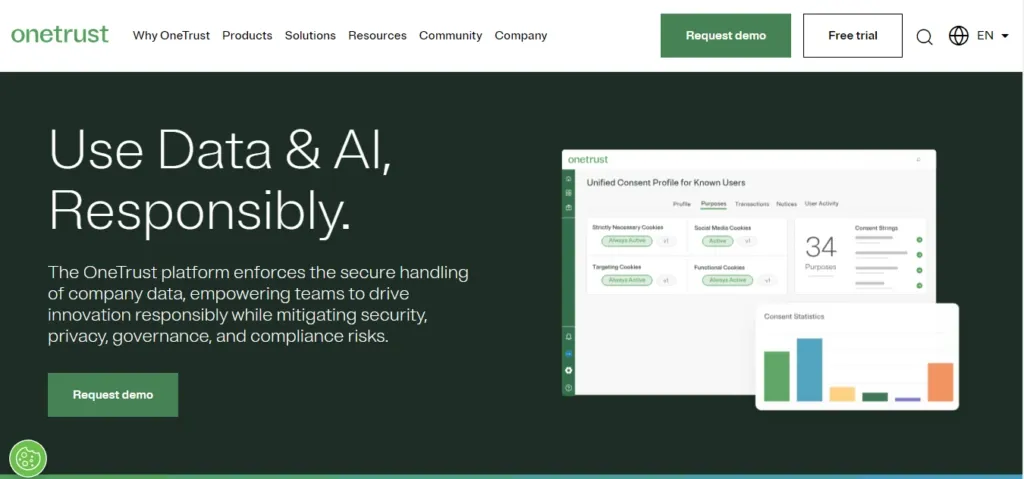Expand the Products menu
The image size is (1024, 479).
(x=247, y=35)
